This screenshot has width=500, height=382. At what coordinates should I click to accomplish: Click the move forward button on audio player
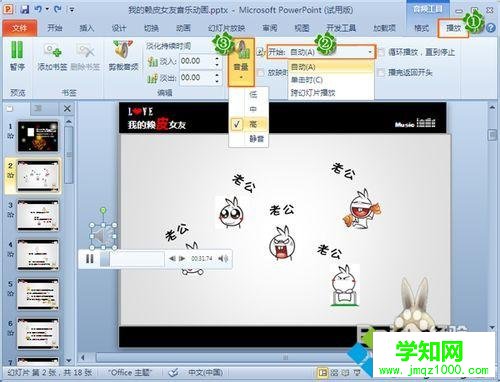click(182, 259)
